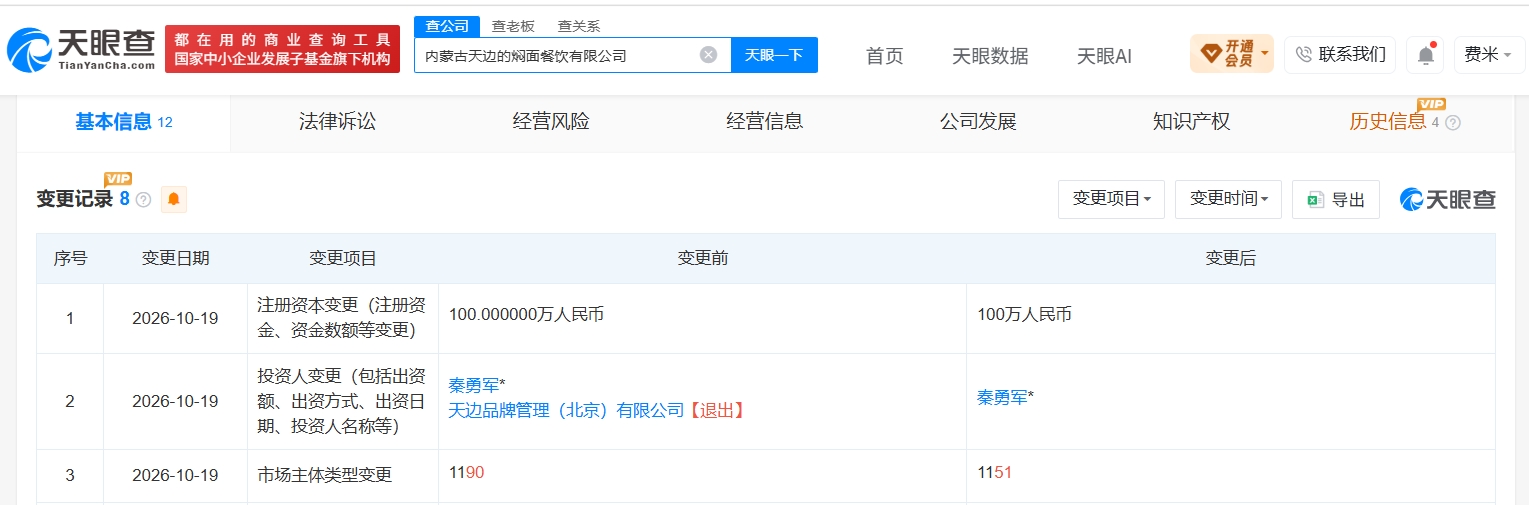Image resolution: width=1529 pixels, height=505 pixels.
Task: Click the 联系我们 phone button
Action: pos(1340,54)
